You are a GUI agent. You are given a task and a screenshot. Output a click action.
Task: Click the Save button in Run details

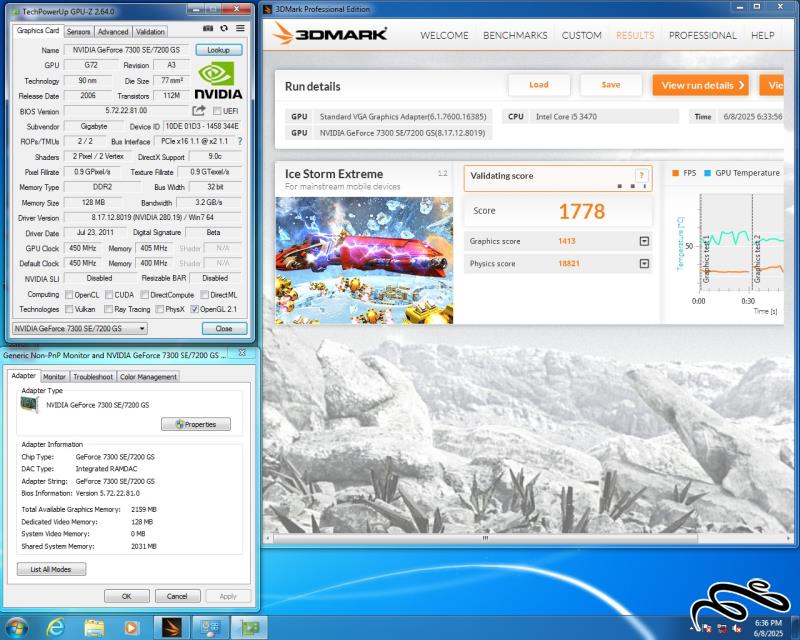pos(611,85)
